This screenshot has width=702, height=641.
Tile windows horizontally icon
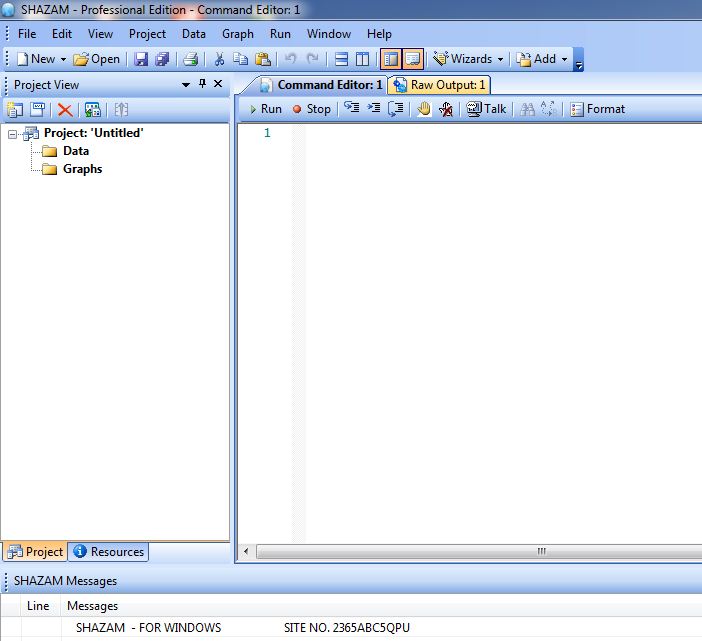pos(341,59)
